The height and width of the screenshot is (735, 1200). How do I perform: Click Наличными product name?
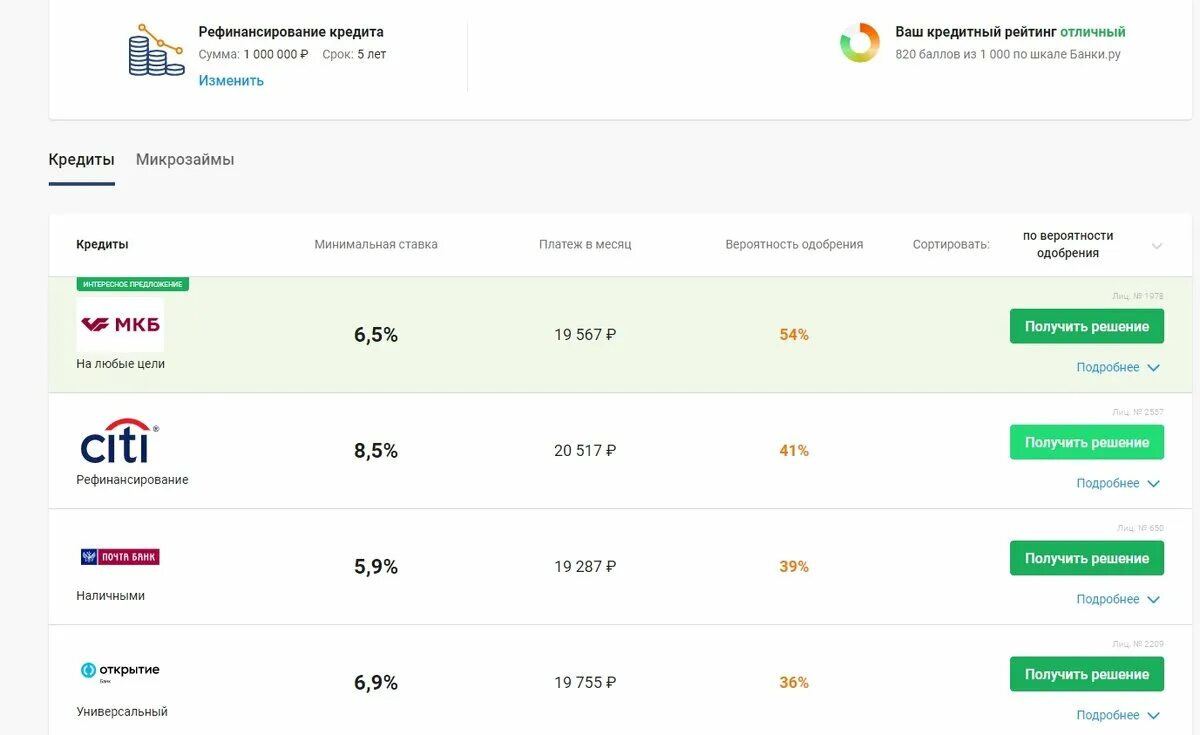point(111,596)
